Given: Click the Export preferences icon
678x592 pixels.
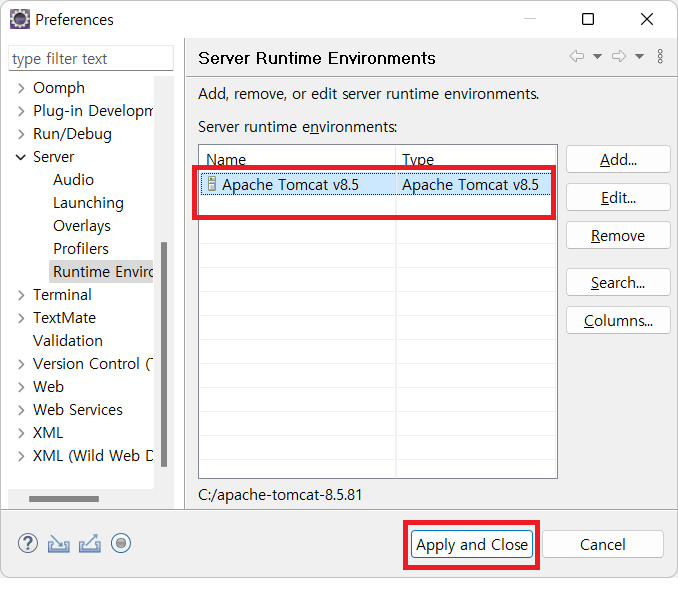Looking at the screenshot, I should 90,544.
